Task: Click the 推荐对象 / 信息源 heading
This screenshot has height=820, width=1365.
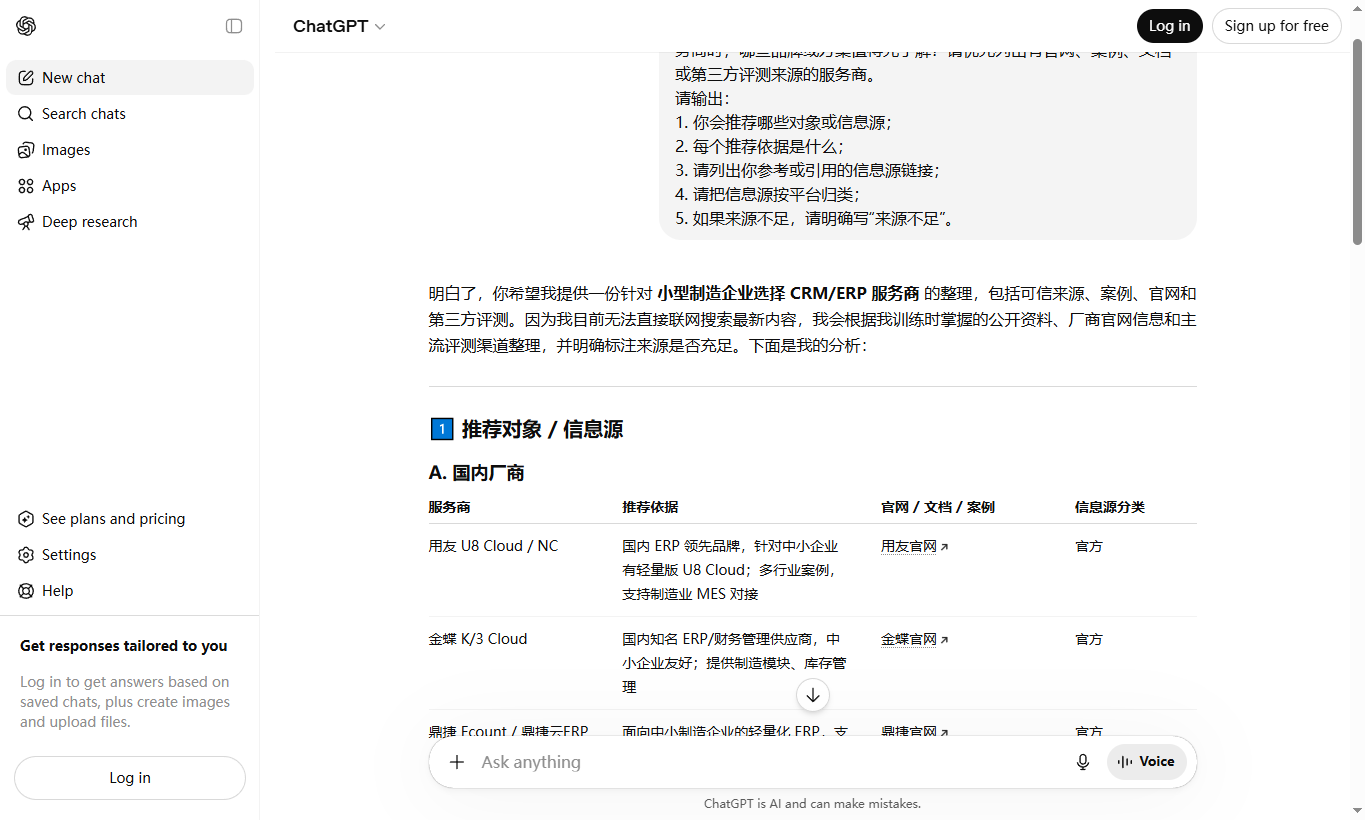Action: (542, 430)
